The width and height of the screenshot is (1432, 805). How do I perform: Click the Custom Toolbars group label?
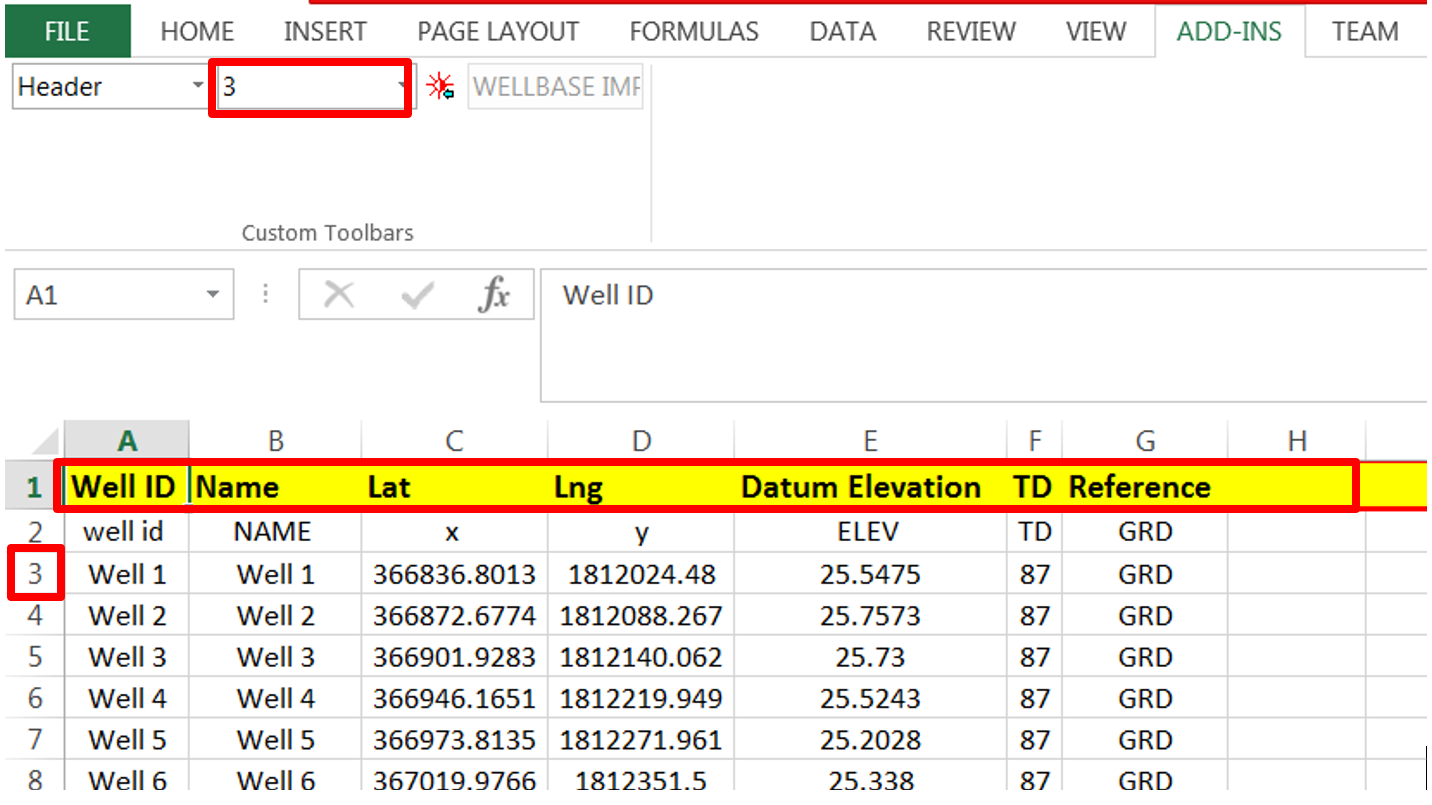[328, 233]
